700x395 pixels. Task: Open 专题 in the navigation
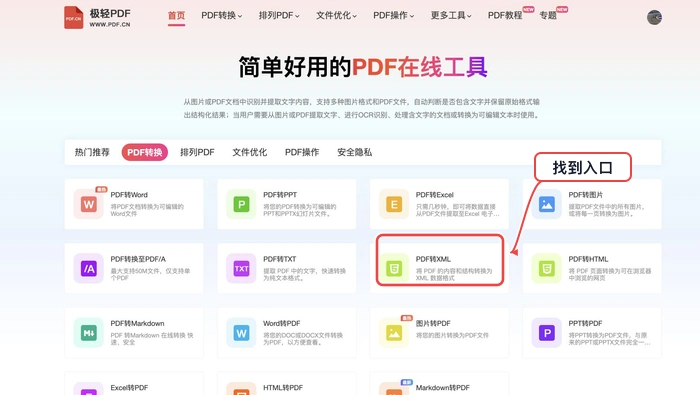[548, 15]
